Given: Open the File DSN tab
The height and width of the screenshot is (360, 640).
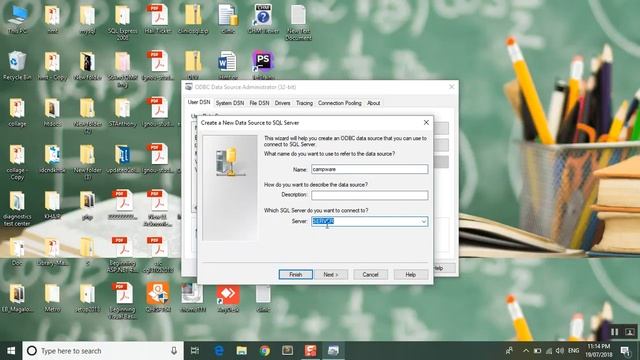Looking at the screenshot, I should (x=259, y=103).
